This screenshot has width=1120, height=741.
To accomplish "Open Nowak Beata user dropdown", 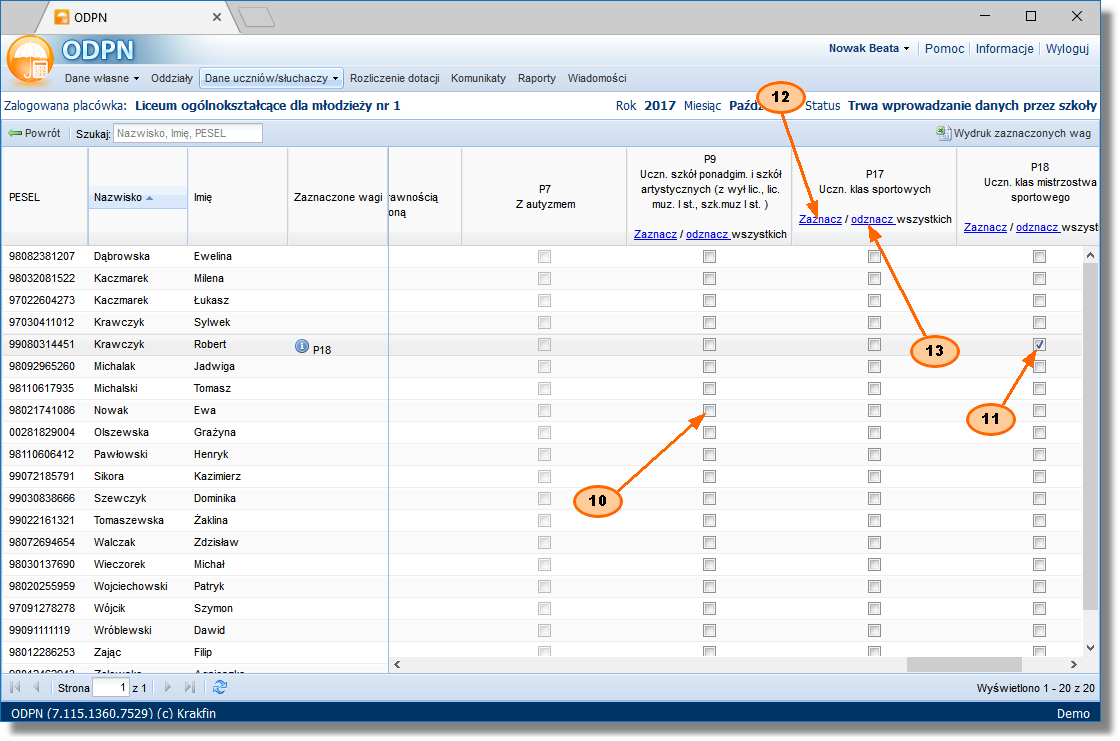I will 869,49.
